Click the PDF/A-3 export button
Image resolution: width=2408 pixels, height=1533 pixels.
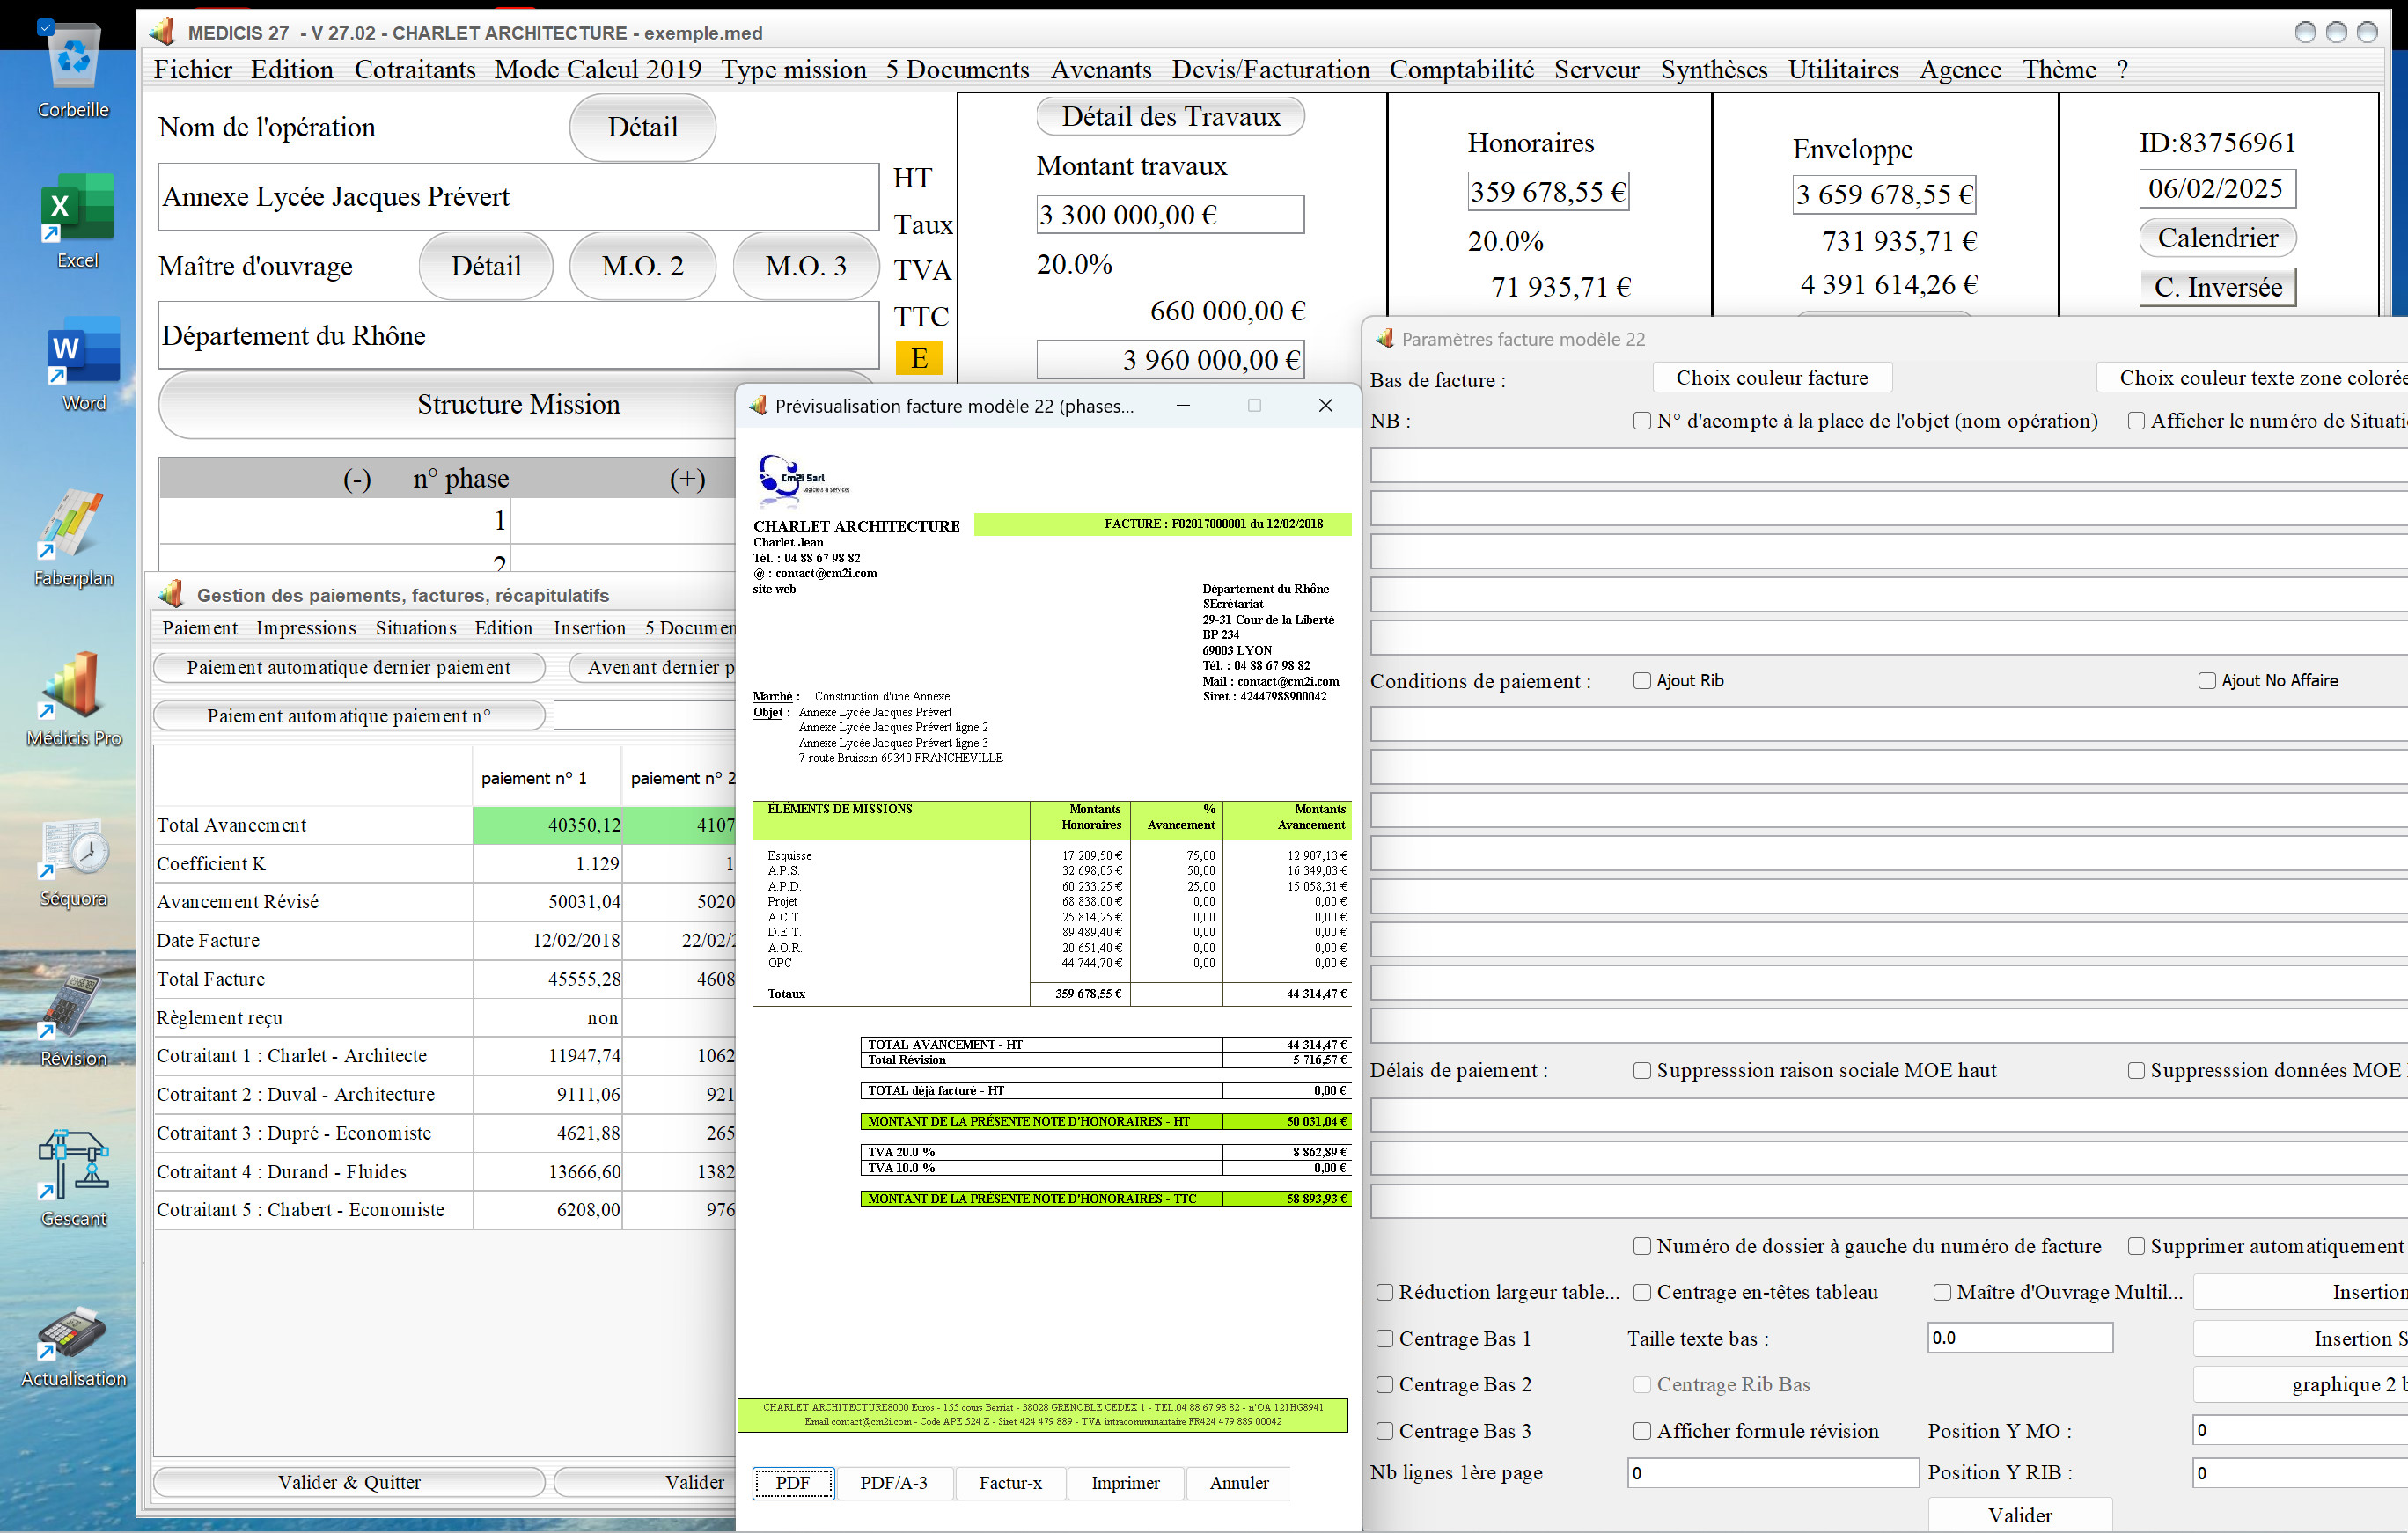893,1483
